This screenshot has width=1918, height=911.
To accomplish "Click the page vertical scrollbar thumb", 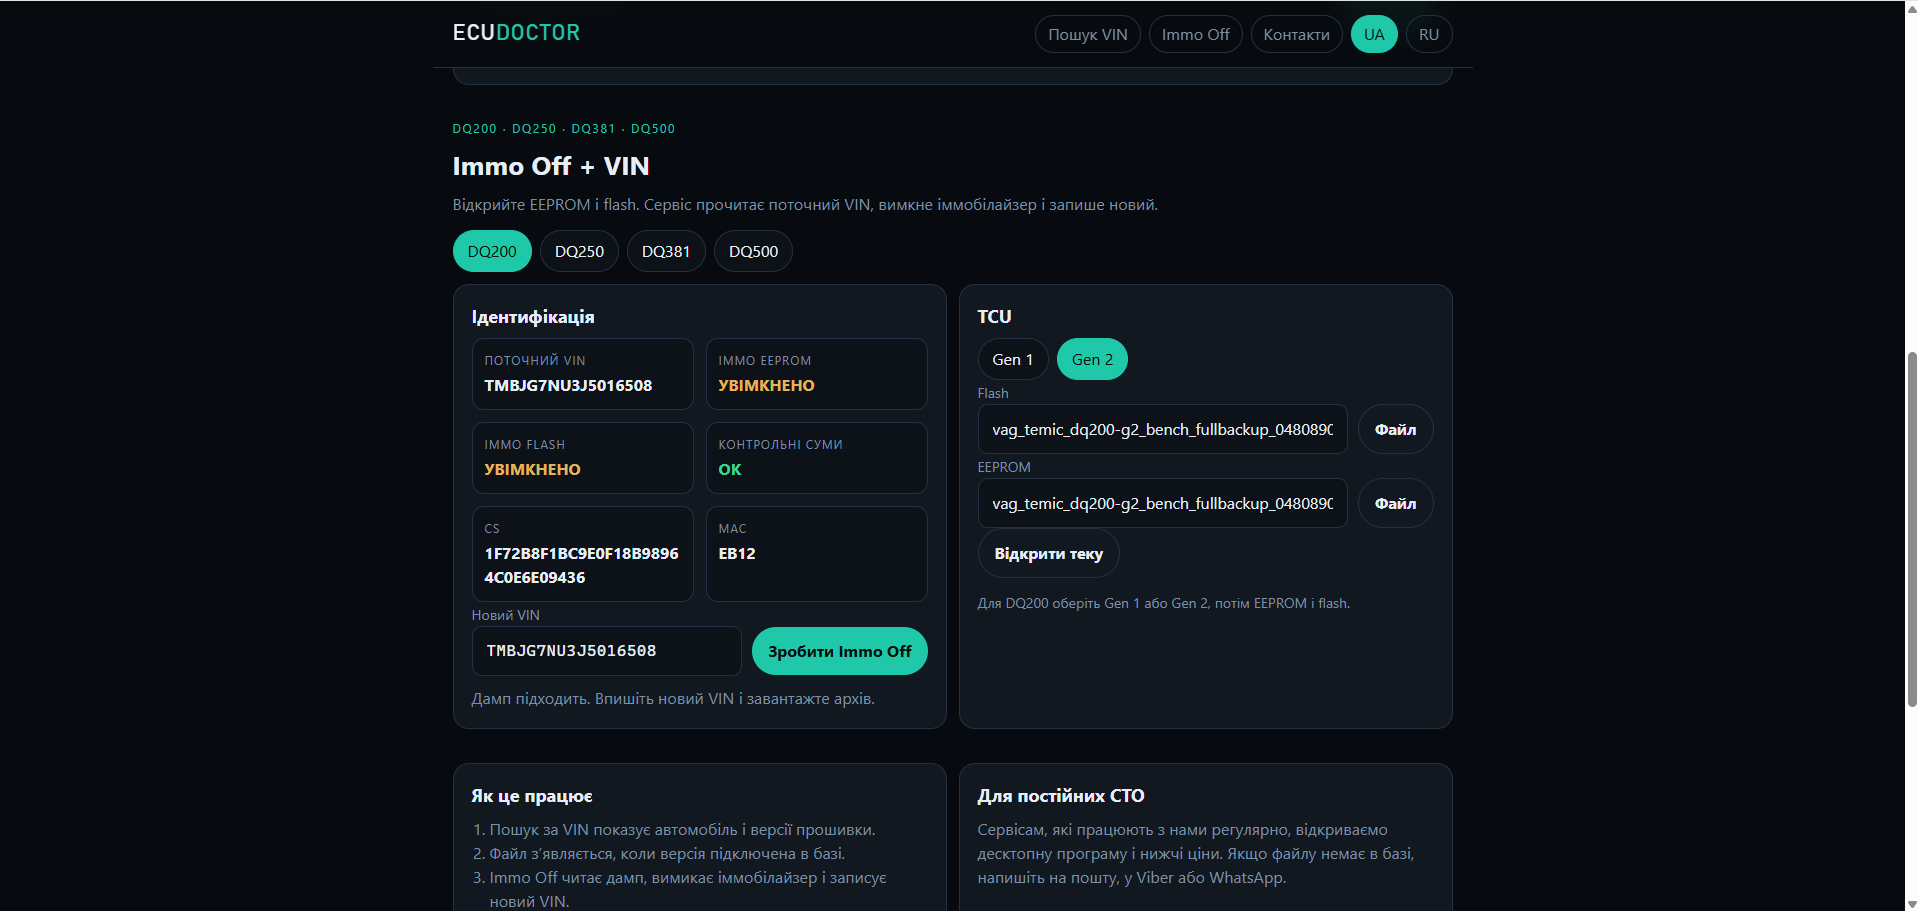I will (x=1912, y=530).
